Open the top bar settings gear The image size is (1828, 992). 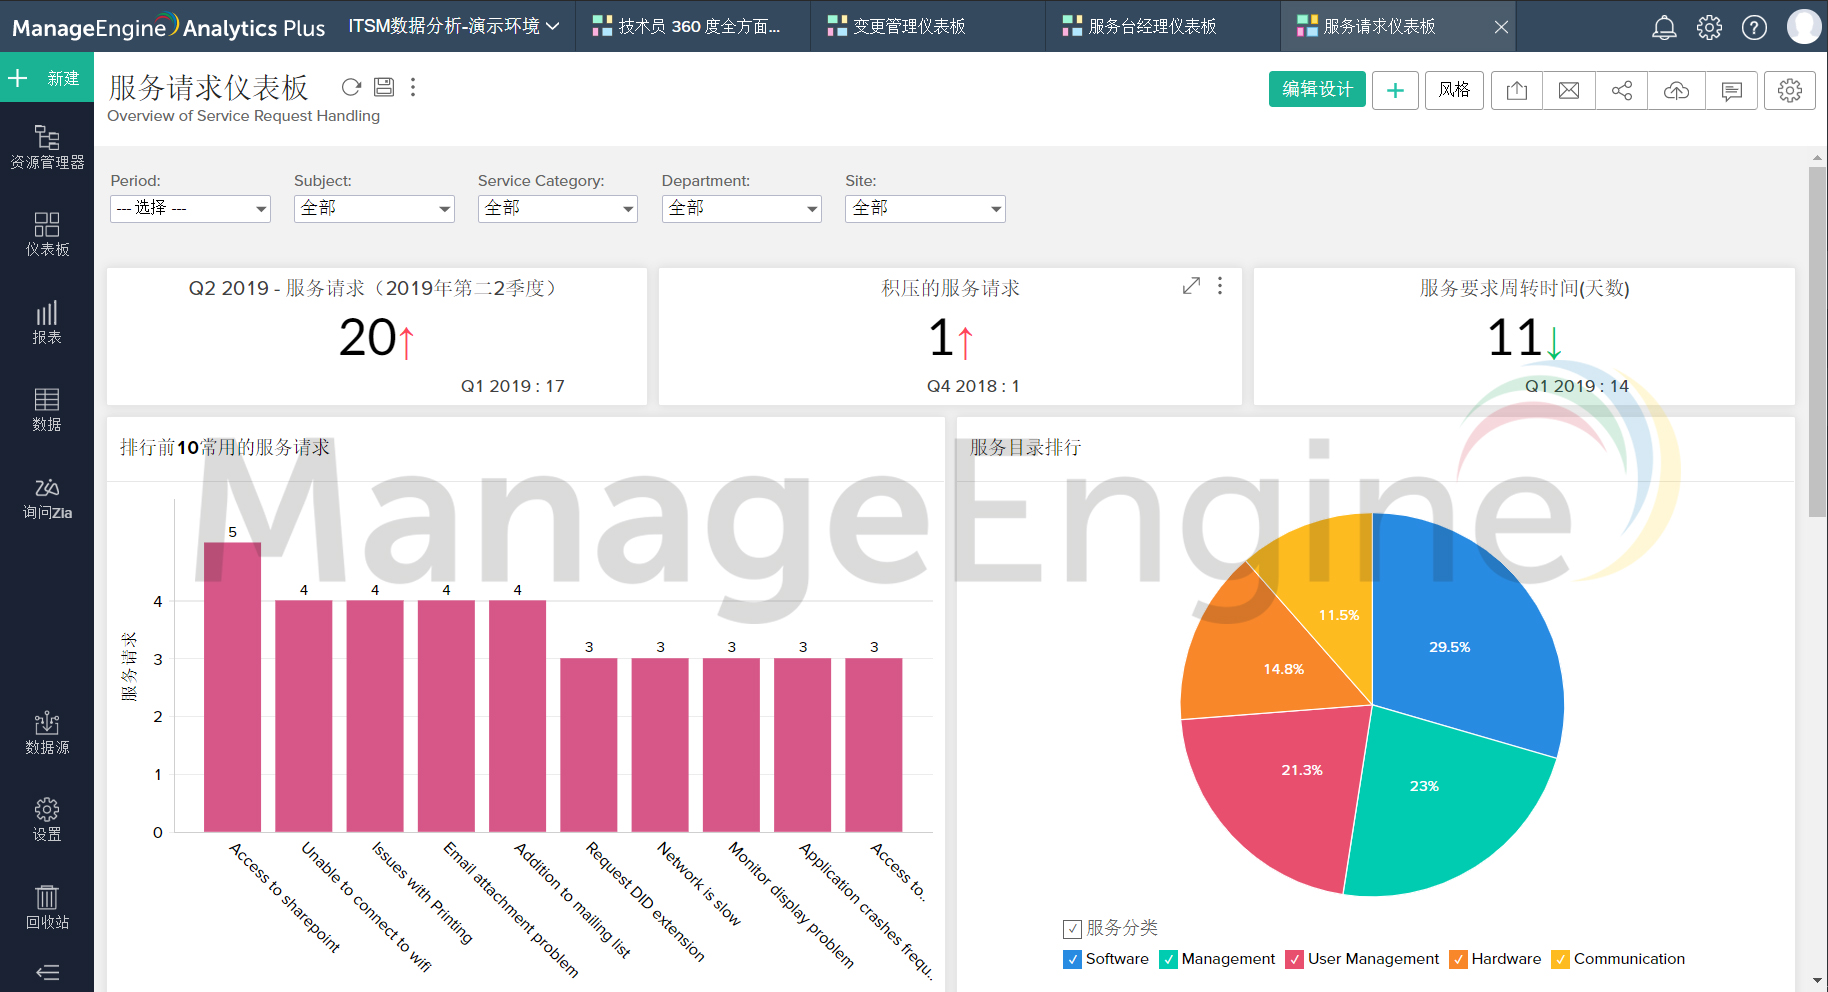tap(1709, 27)
